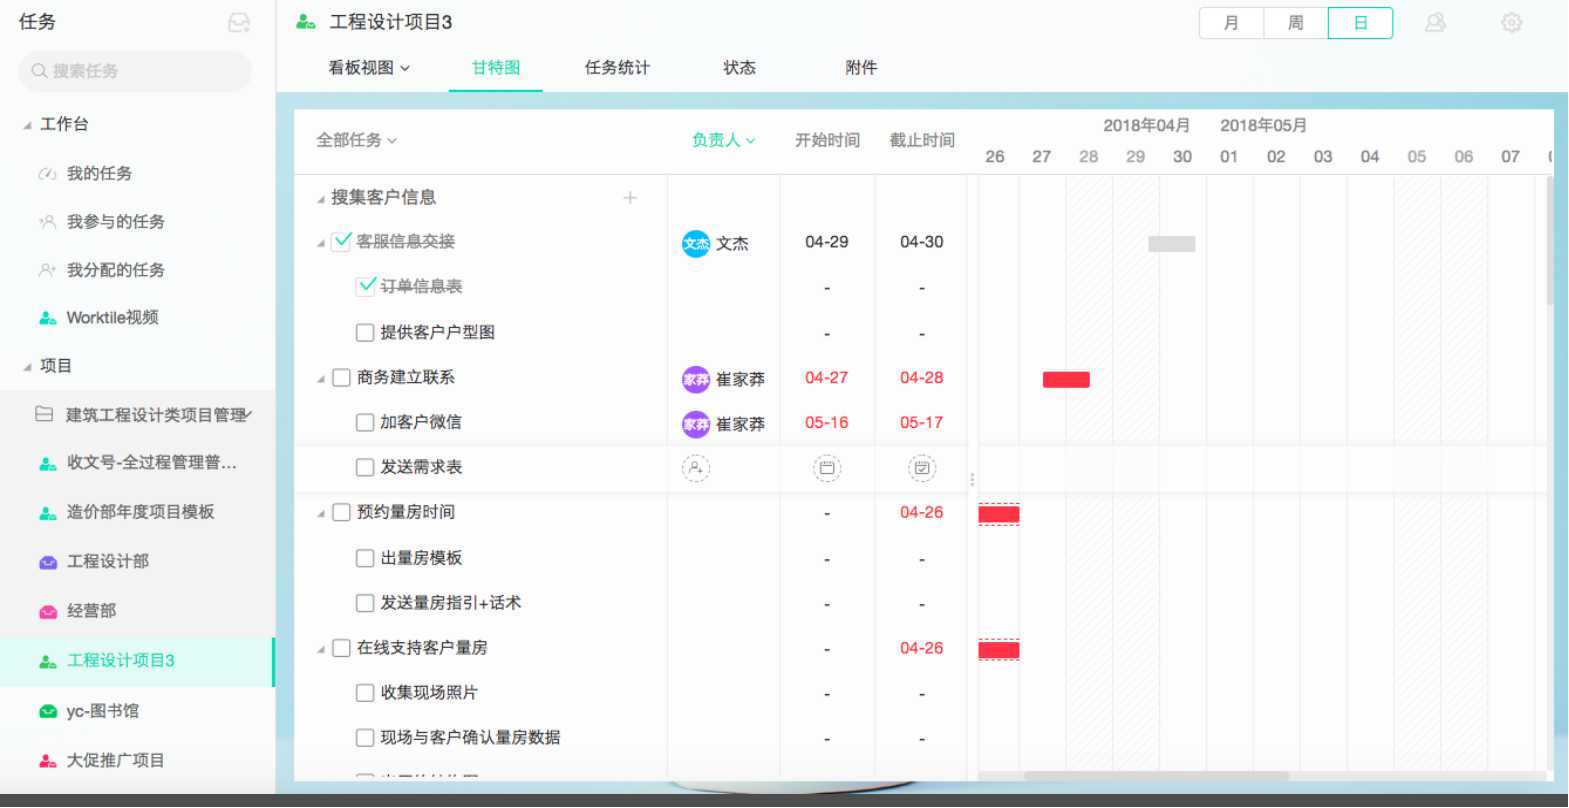This screenshot has height=808, width=1569.
Task: Uncheck 客服信息交接 task checkbox
Action: 342,241
